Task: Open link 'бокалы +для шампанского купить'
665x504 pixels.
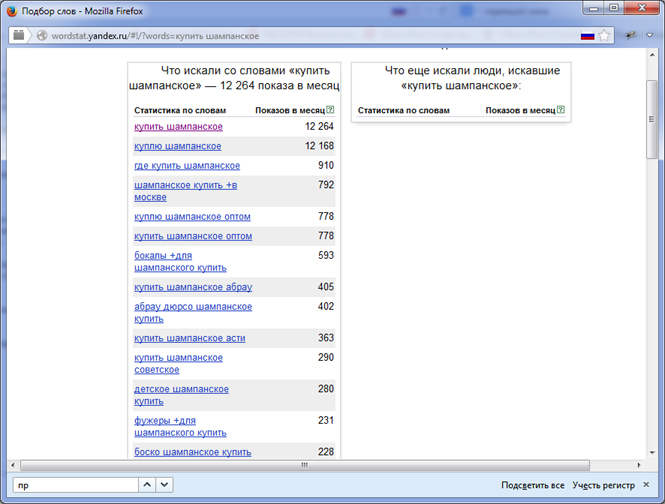Action: tap(180, 261)
